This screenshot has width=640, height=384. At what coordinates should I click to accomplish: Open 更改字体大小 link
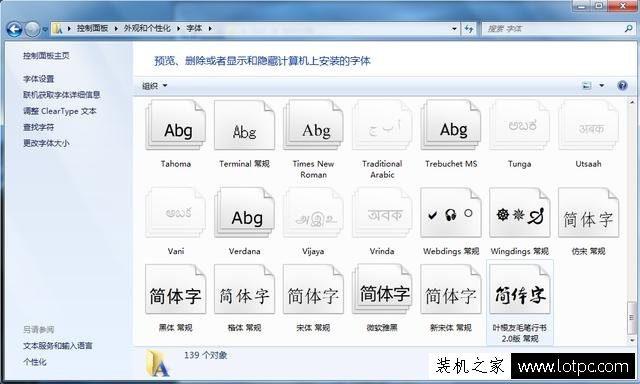point(46,143)
